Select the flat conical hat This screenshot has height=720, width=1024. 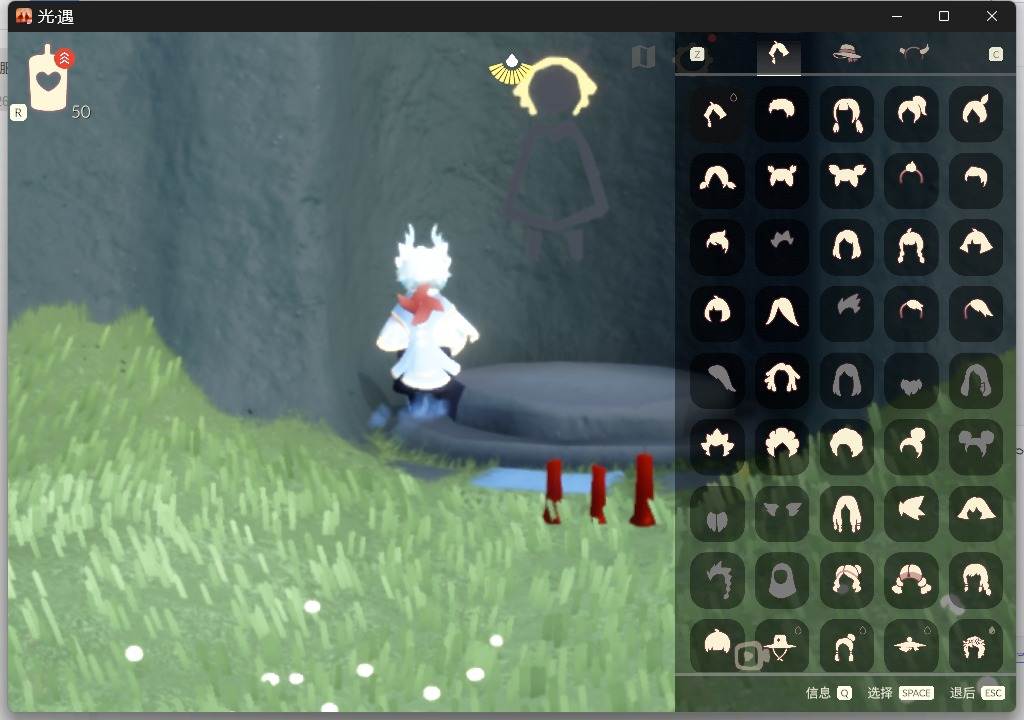tap(911, 646)
